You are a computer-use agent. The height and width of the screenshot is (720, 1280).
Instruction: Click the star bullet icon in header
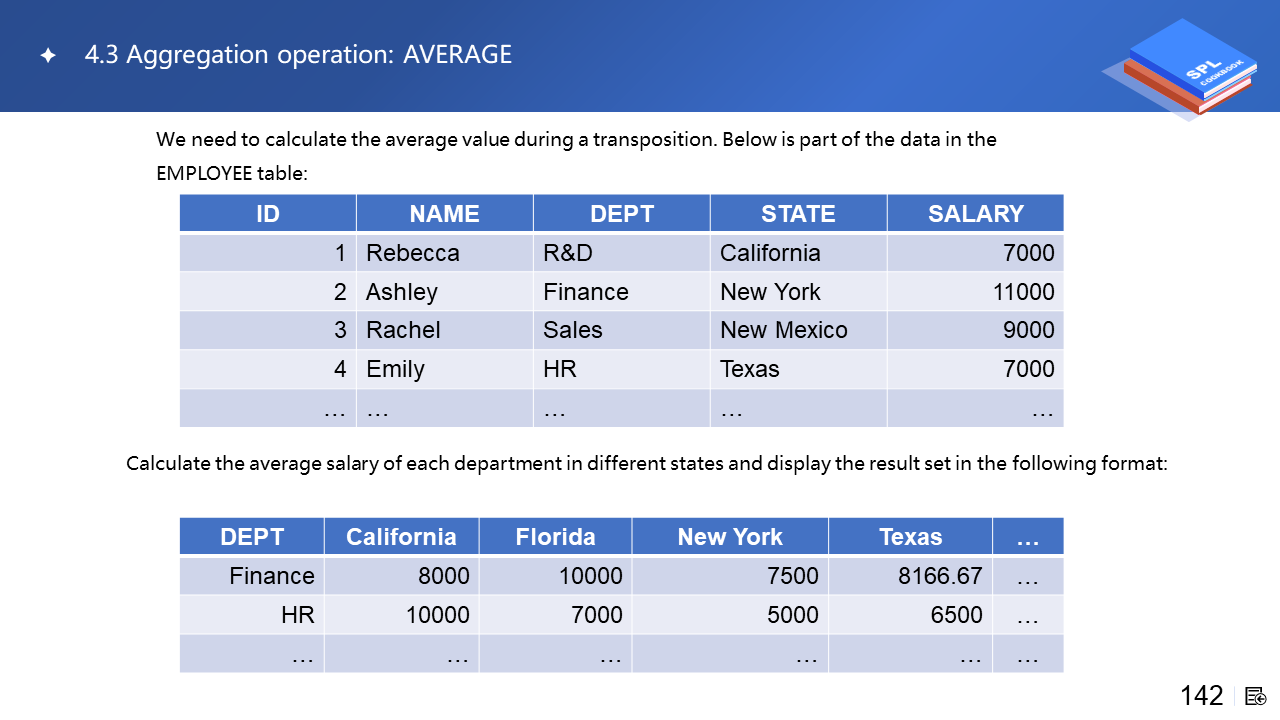(x=47, y=56)
